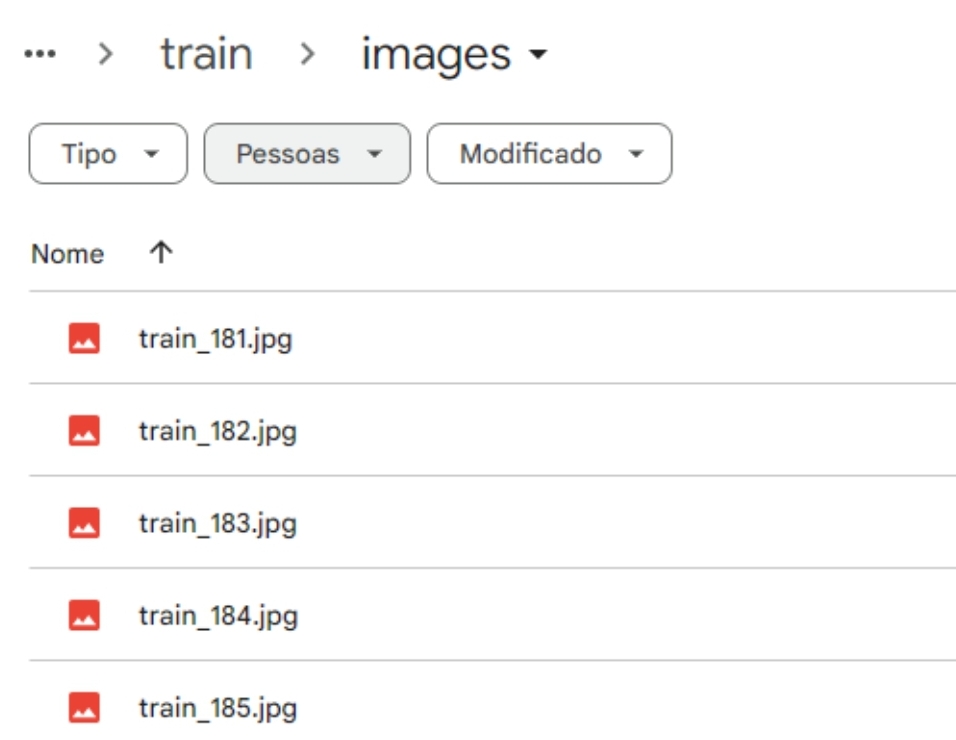Viewport: 956px width, 740px height.
Task: Select the train_185.jpg file name
Action: point(218,708)
